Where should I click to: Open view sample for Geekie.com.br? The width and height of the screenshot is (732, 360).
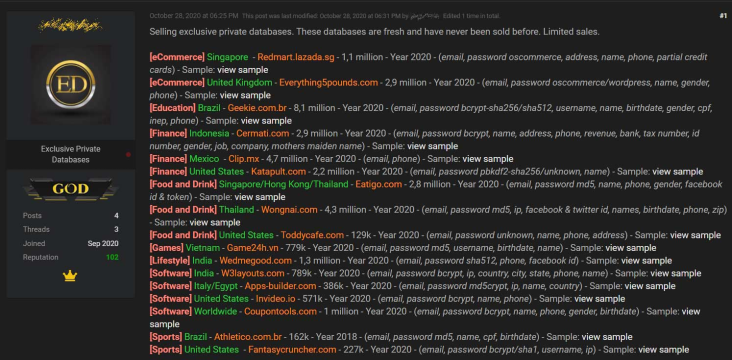266,120
